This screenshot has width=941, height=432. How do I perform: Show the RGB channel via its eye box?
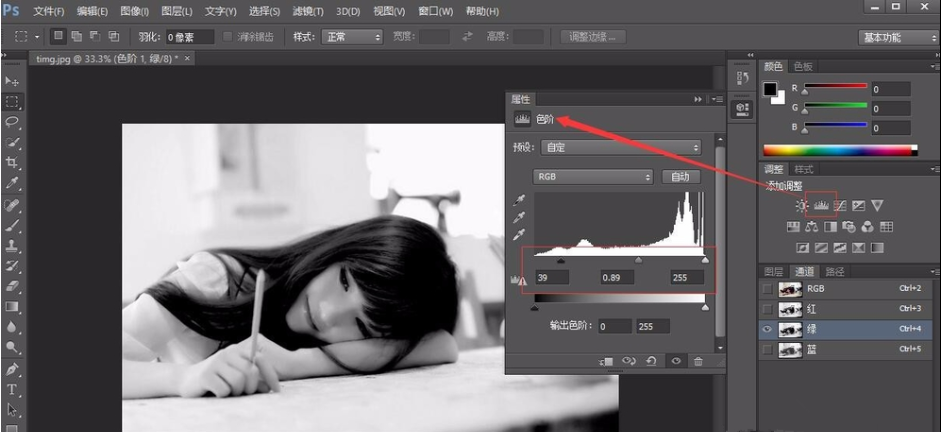tap(767, 289)
